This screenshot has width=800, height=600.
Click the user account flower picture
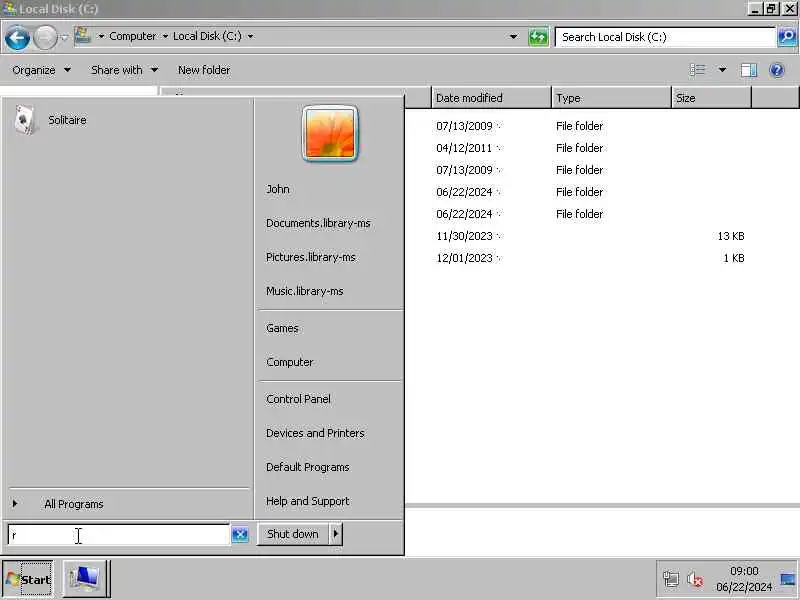pos(330,134)
